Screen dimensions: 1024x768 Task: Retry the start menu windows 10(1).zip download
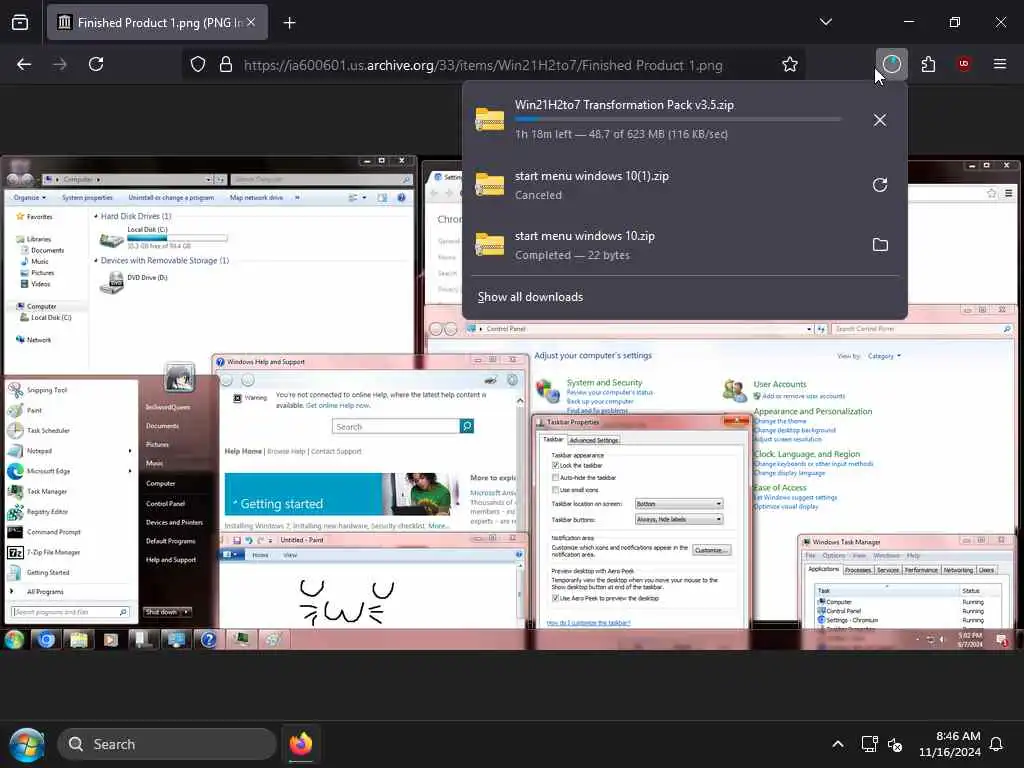coord(880,185)
